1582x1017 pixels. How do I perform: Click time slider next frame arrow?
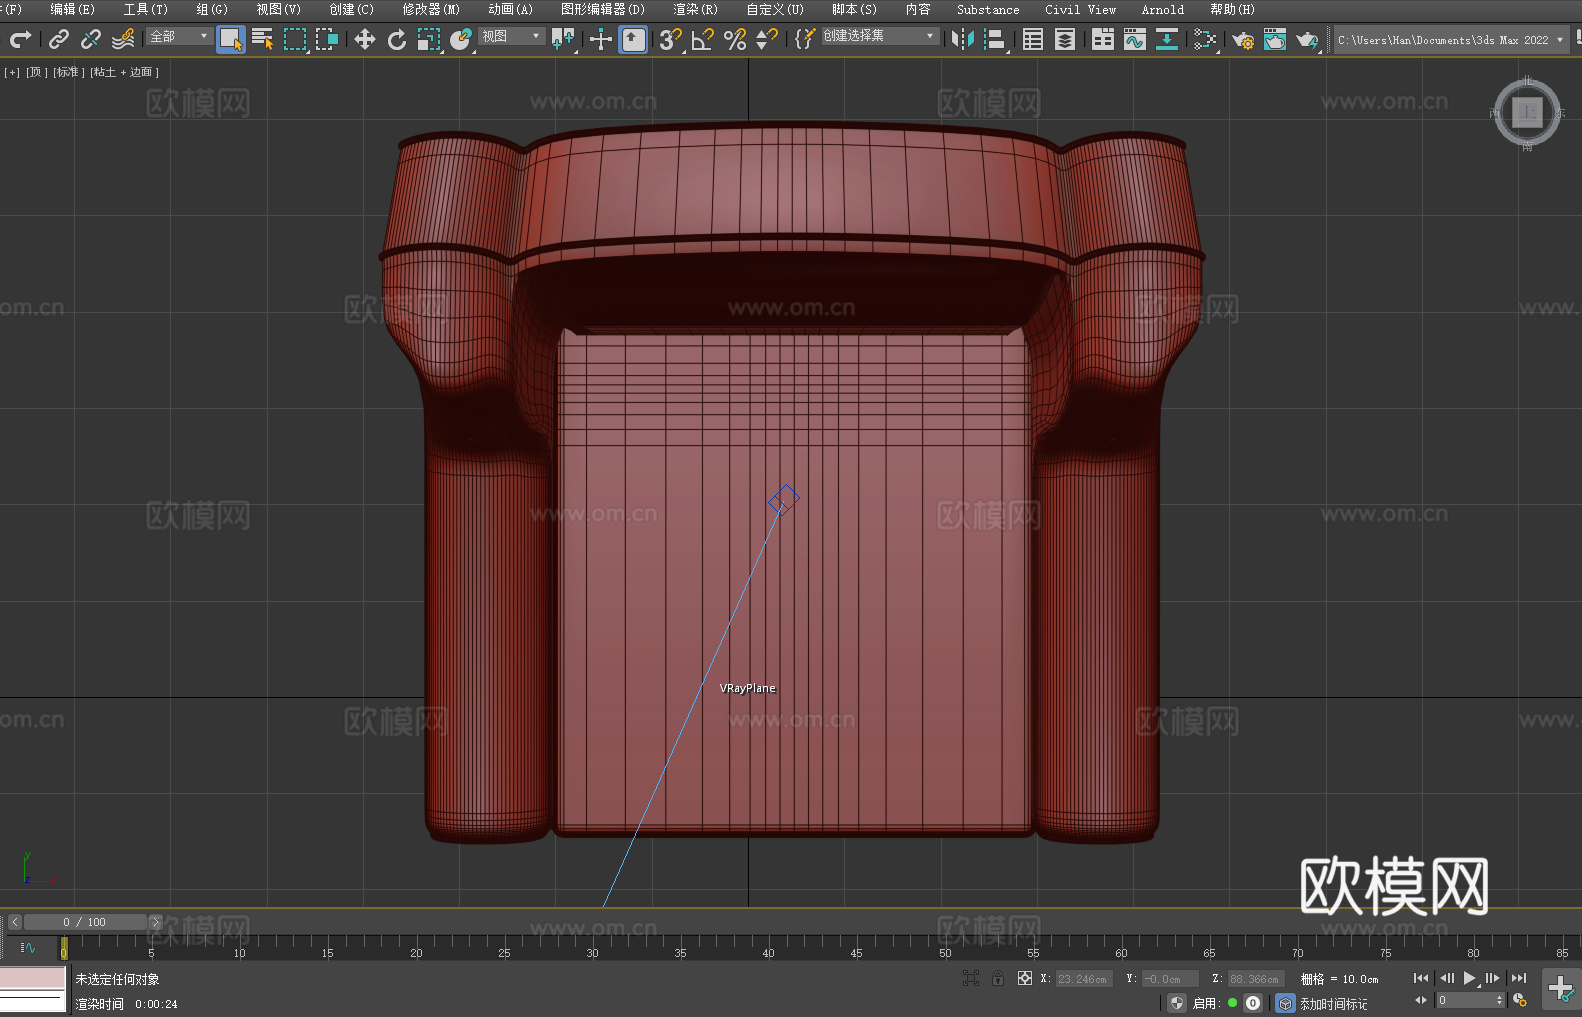click(155, 922)
